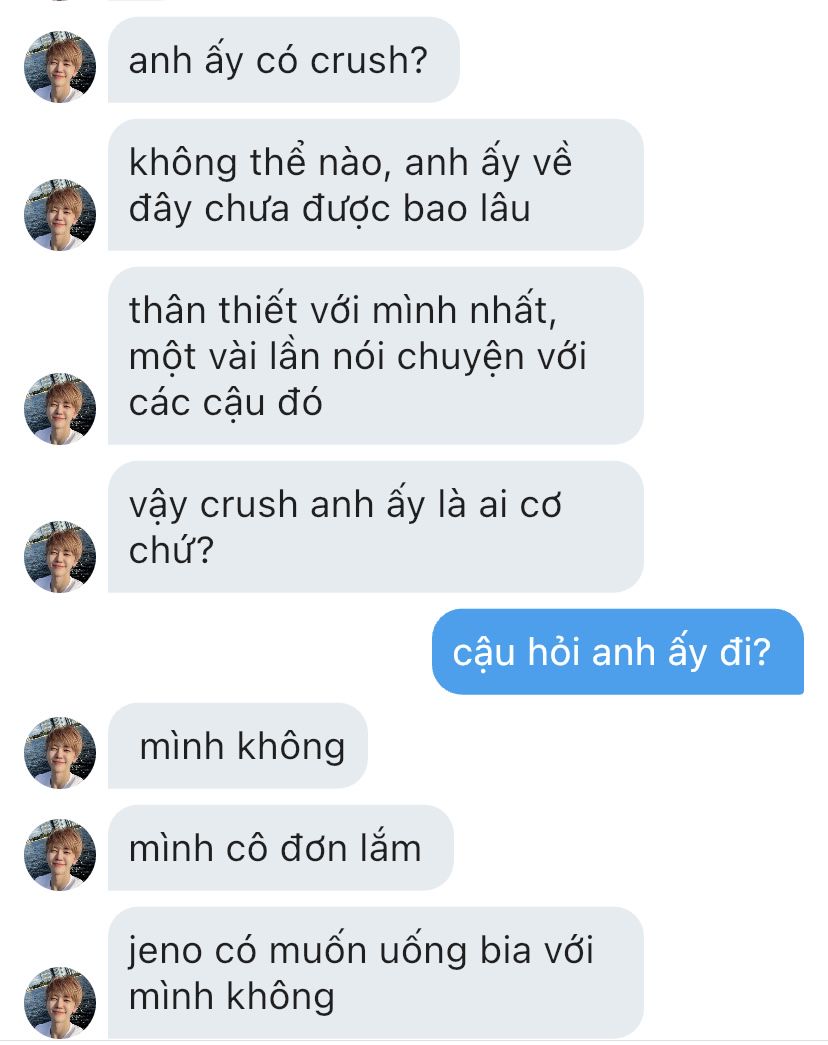Tap avatar beside "vậy crush anh ấy" message
This screenshot has height=1045, width=828.
pyautogui.click(x=60, y=556)
